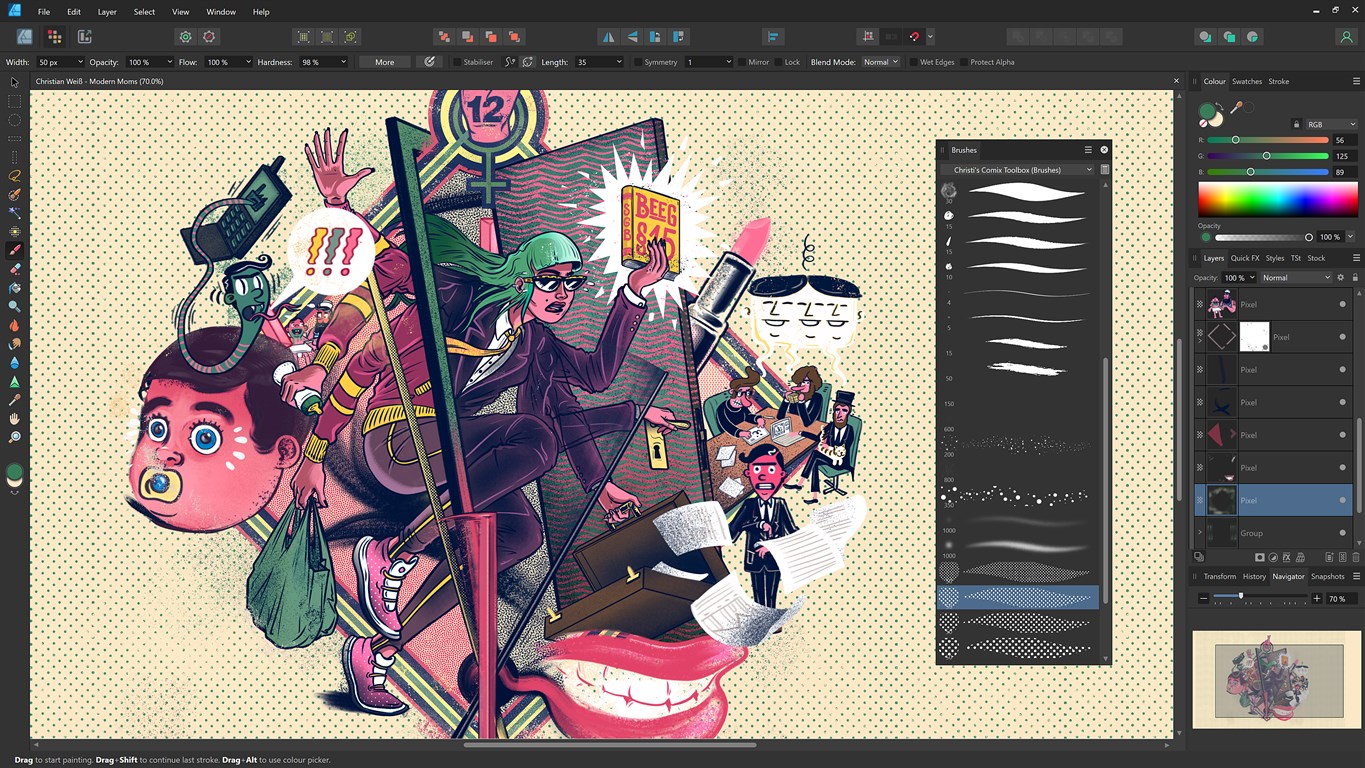Choose the Erase Brush tool
Viewport: 1365px width, 768px height.
pyautogui.click(x=14, y=269)
